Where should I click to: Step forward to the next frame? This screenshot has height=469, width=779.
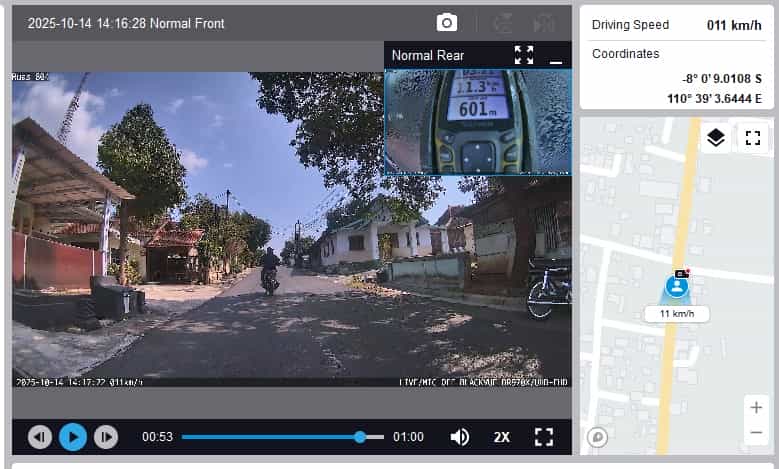105,437
